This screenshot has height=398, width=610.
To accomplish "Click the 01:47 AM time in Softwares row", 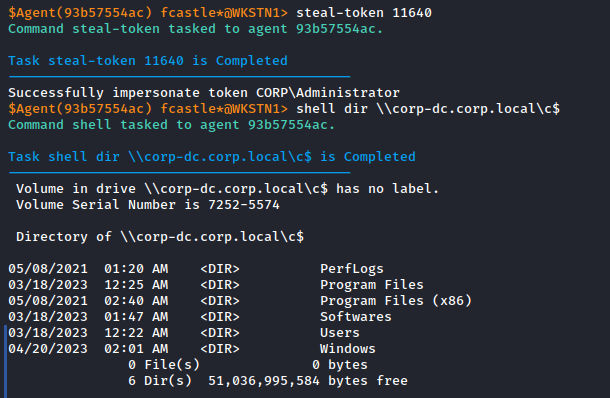I will (x=136, y=317).
